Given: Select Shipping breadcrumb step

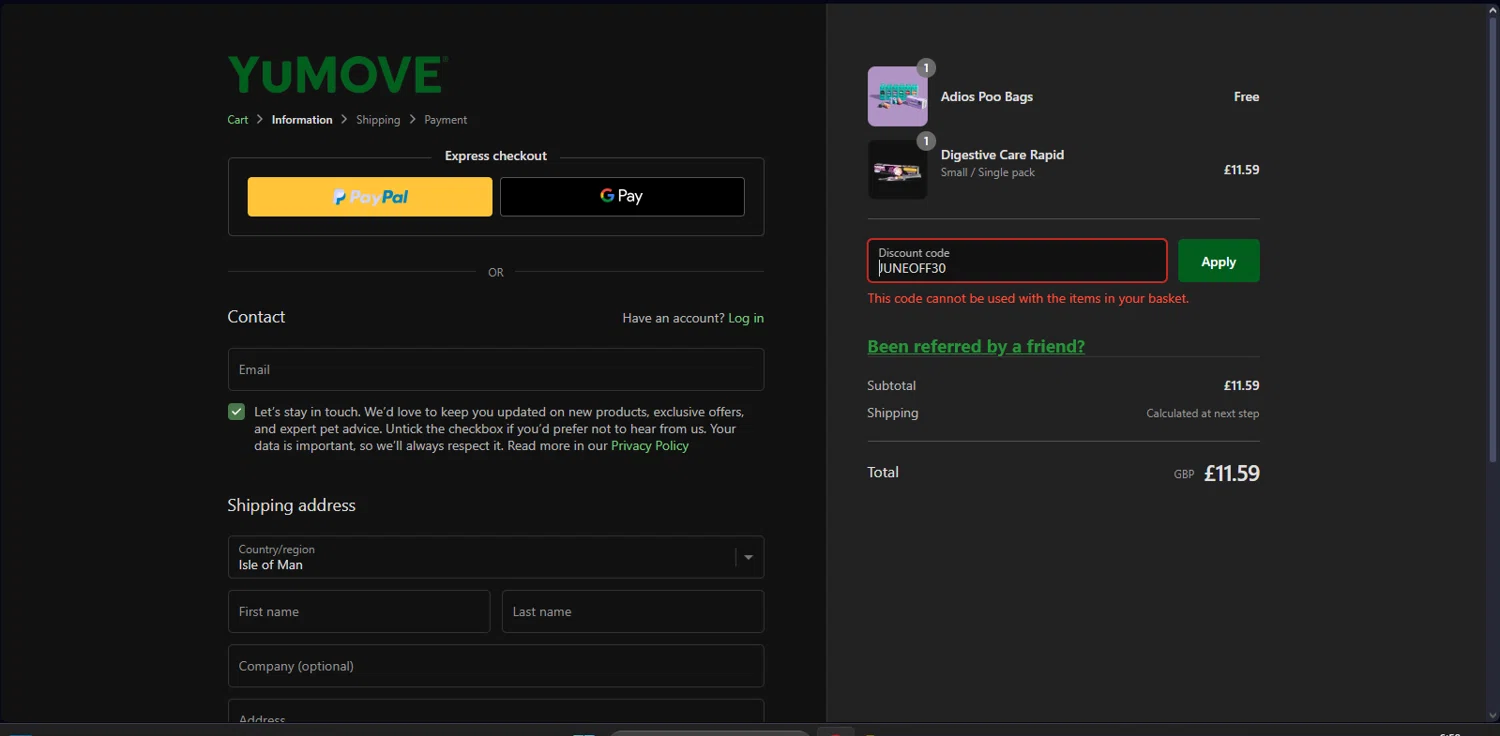Looking at the screenshot, I should pos(378,120).
